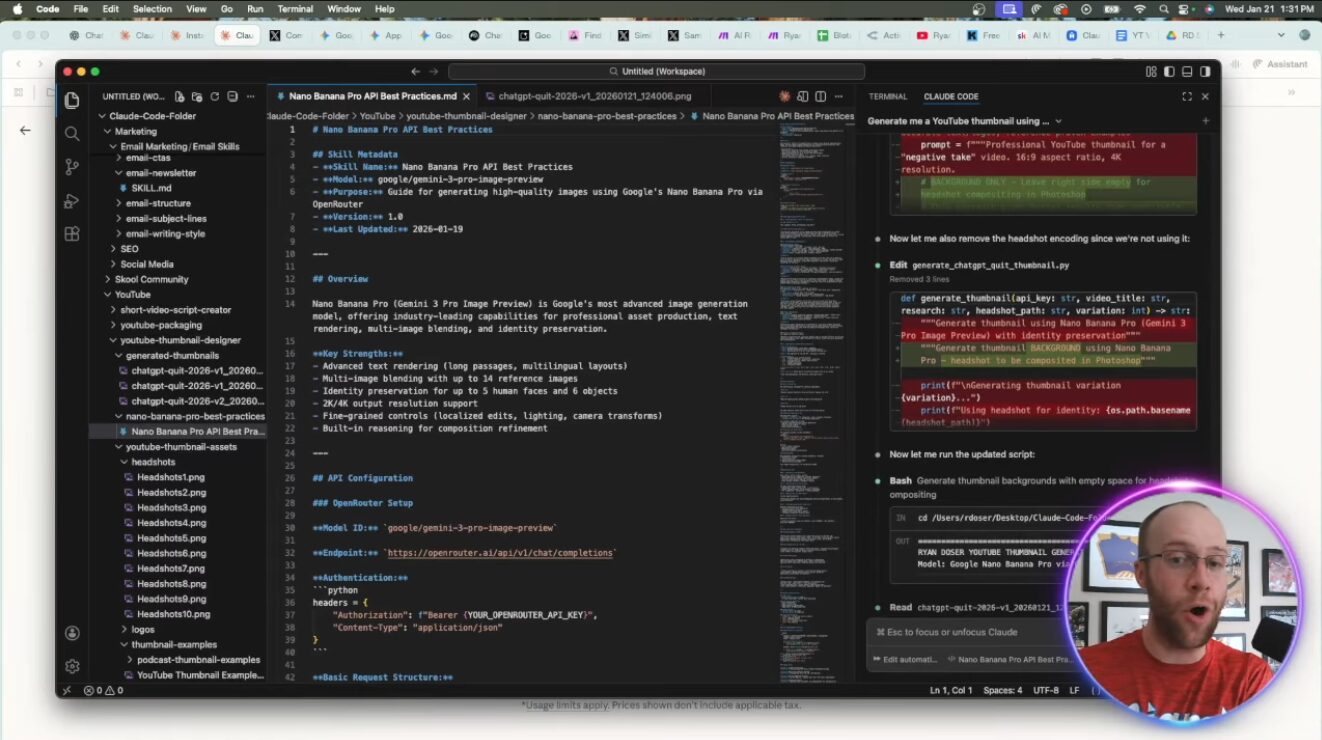Expand the Social Media folder

click(x=113, y=264)
